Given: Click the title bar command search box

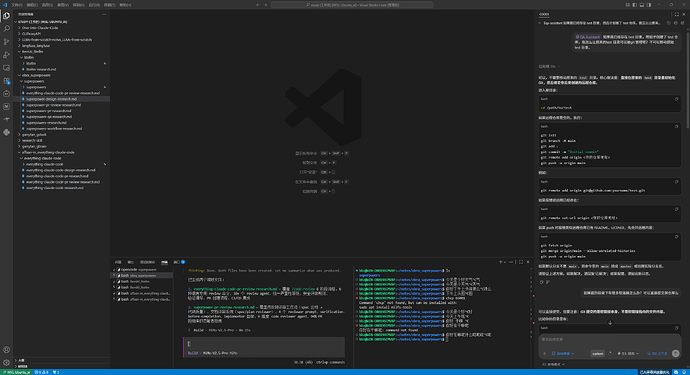Looking at the screenshot, I should click(352, 5).
